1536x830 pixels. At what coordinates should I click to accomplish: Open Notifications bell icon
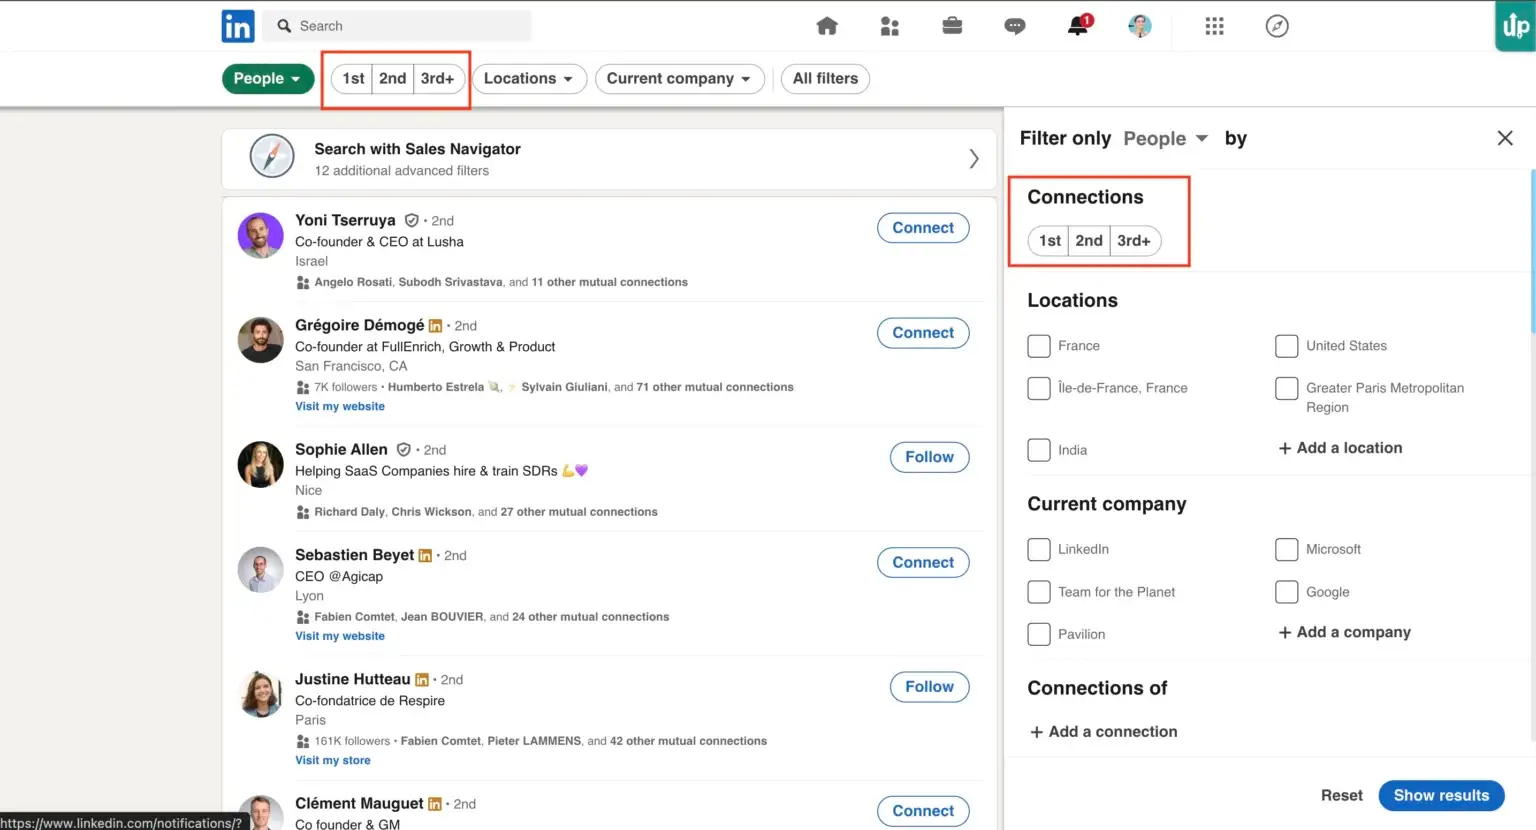pos(1078,26)
